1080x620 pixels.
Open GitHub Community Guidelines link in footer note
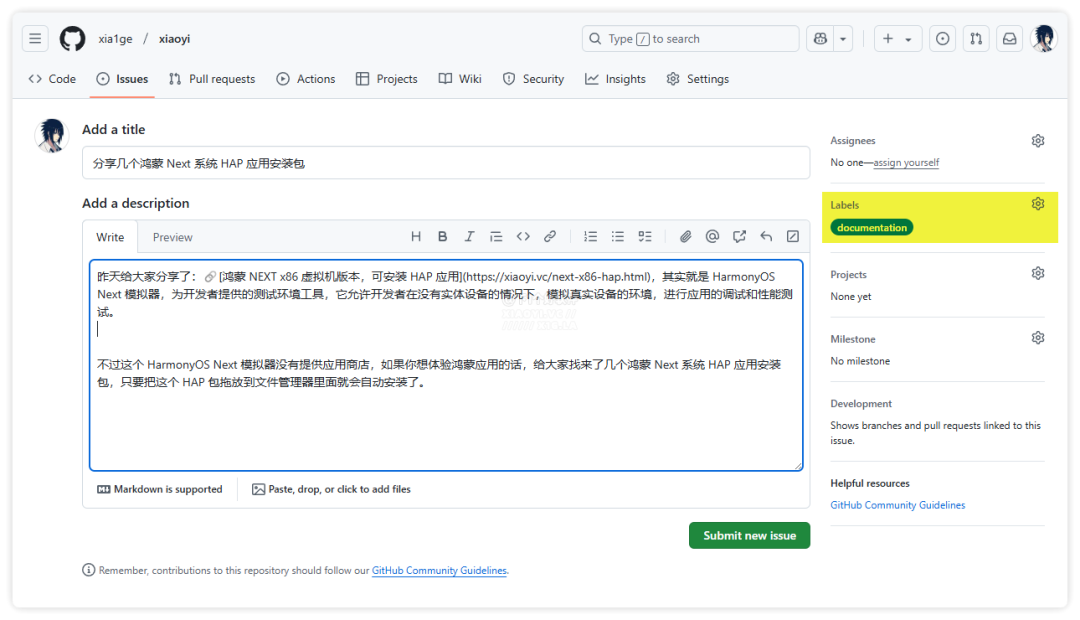[x=439, y=570]
